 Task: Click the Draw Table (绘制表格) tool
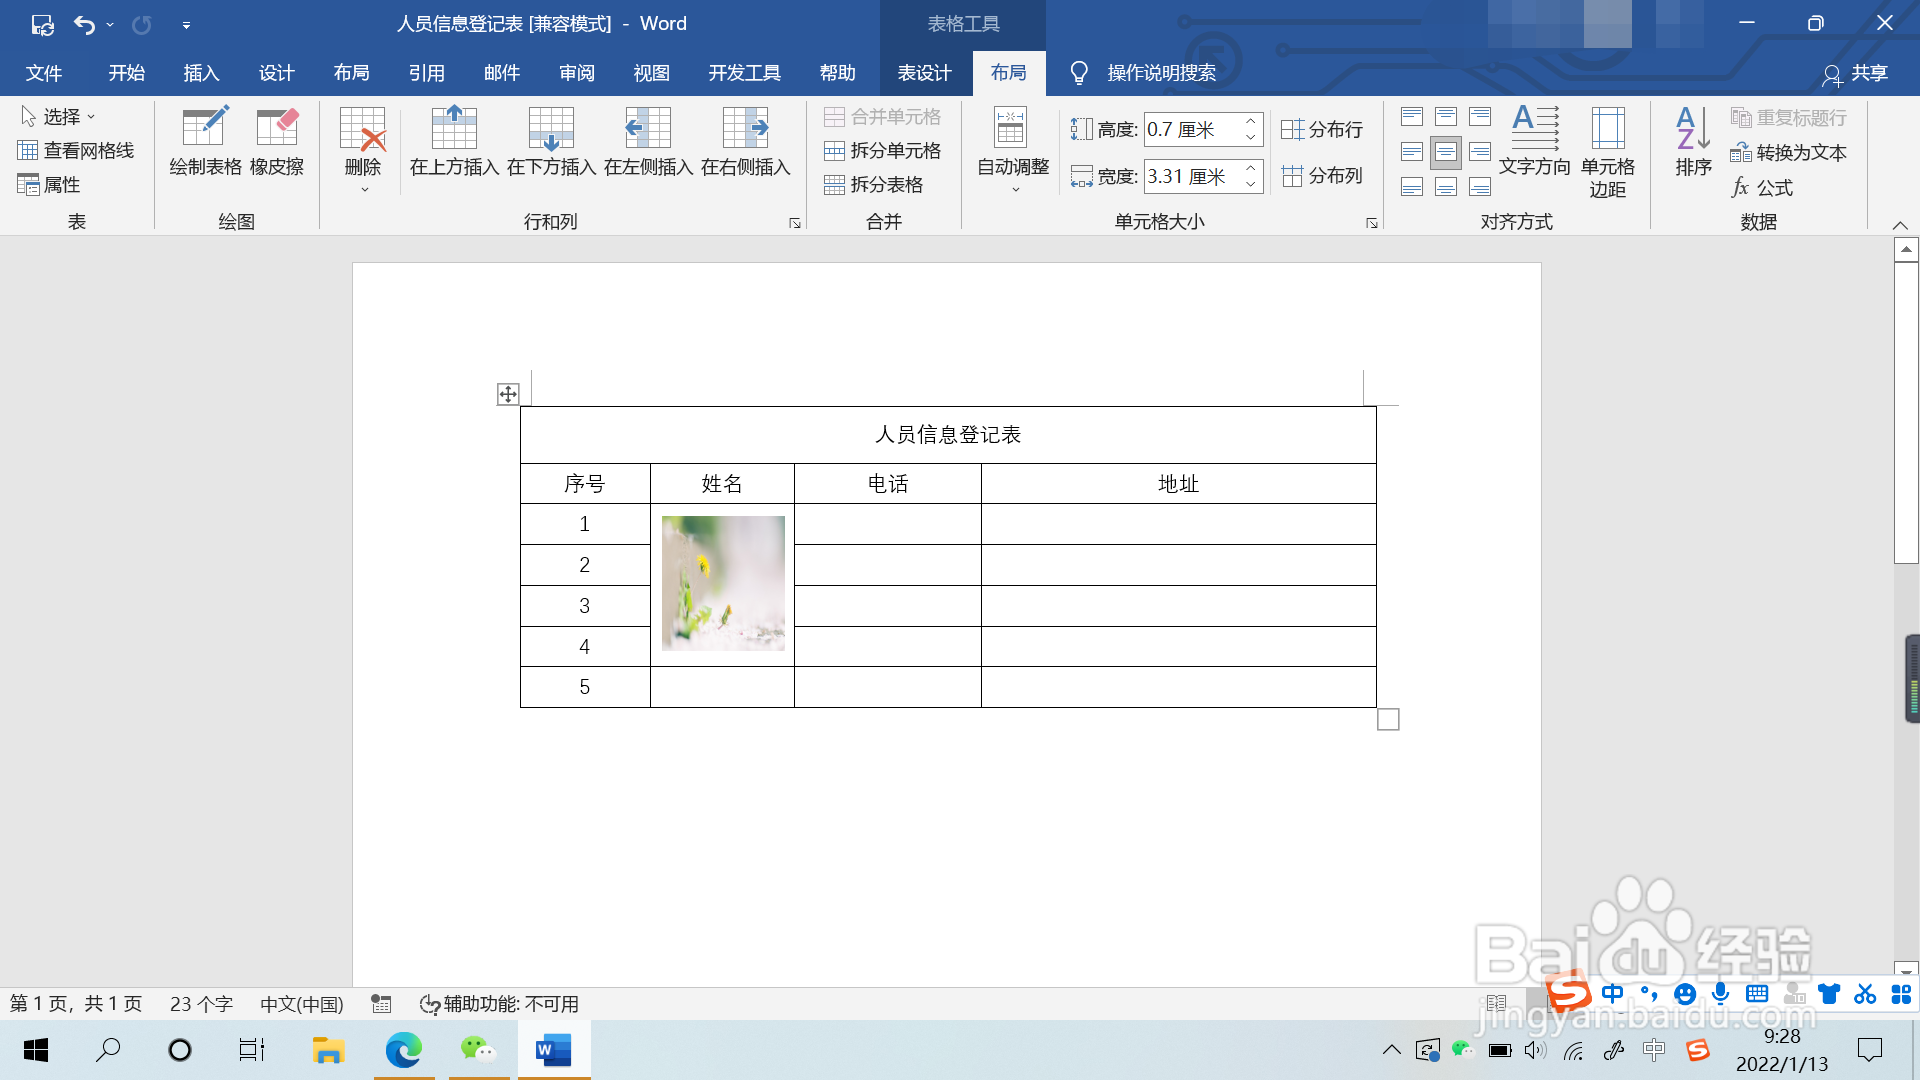[x=205, y=141]
